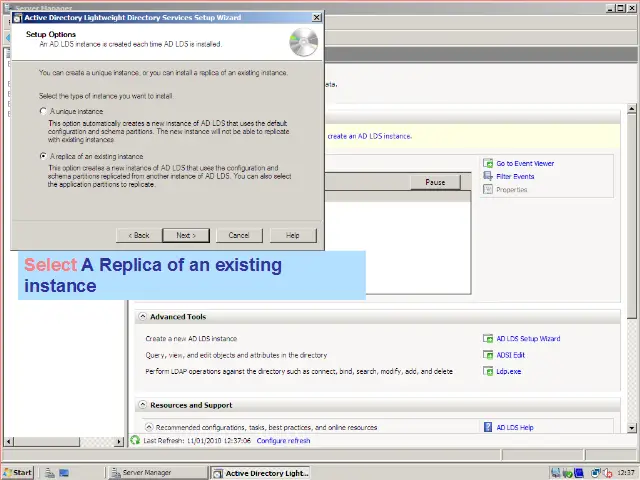
Task: Close the AD LDS Setup Wizard dialog
Action: [x=317, y=17]
